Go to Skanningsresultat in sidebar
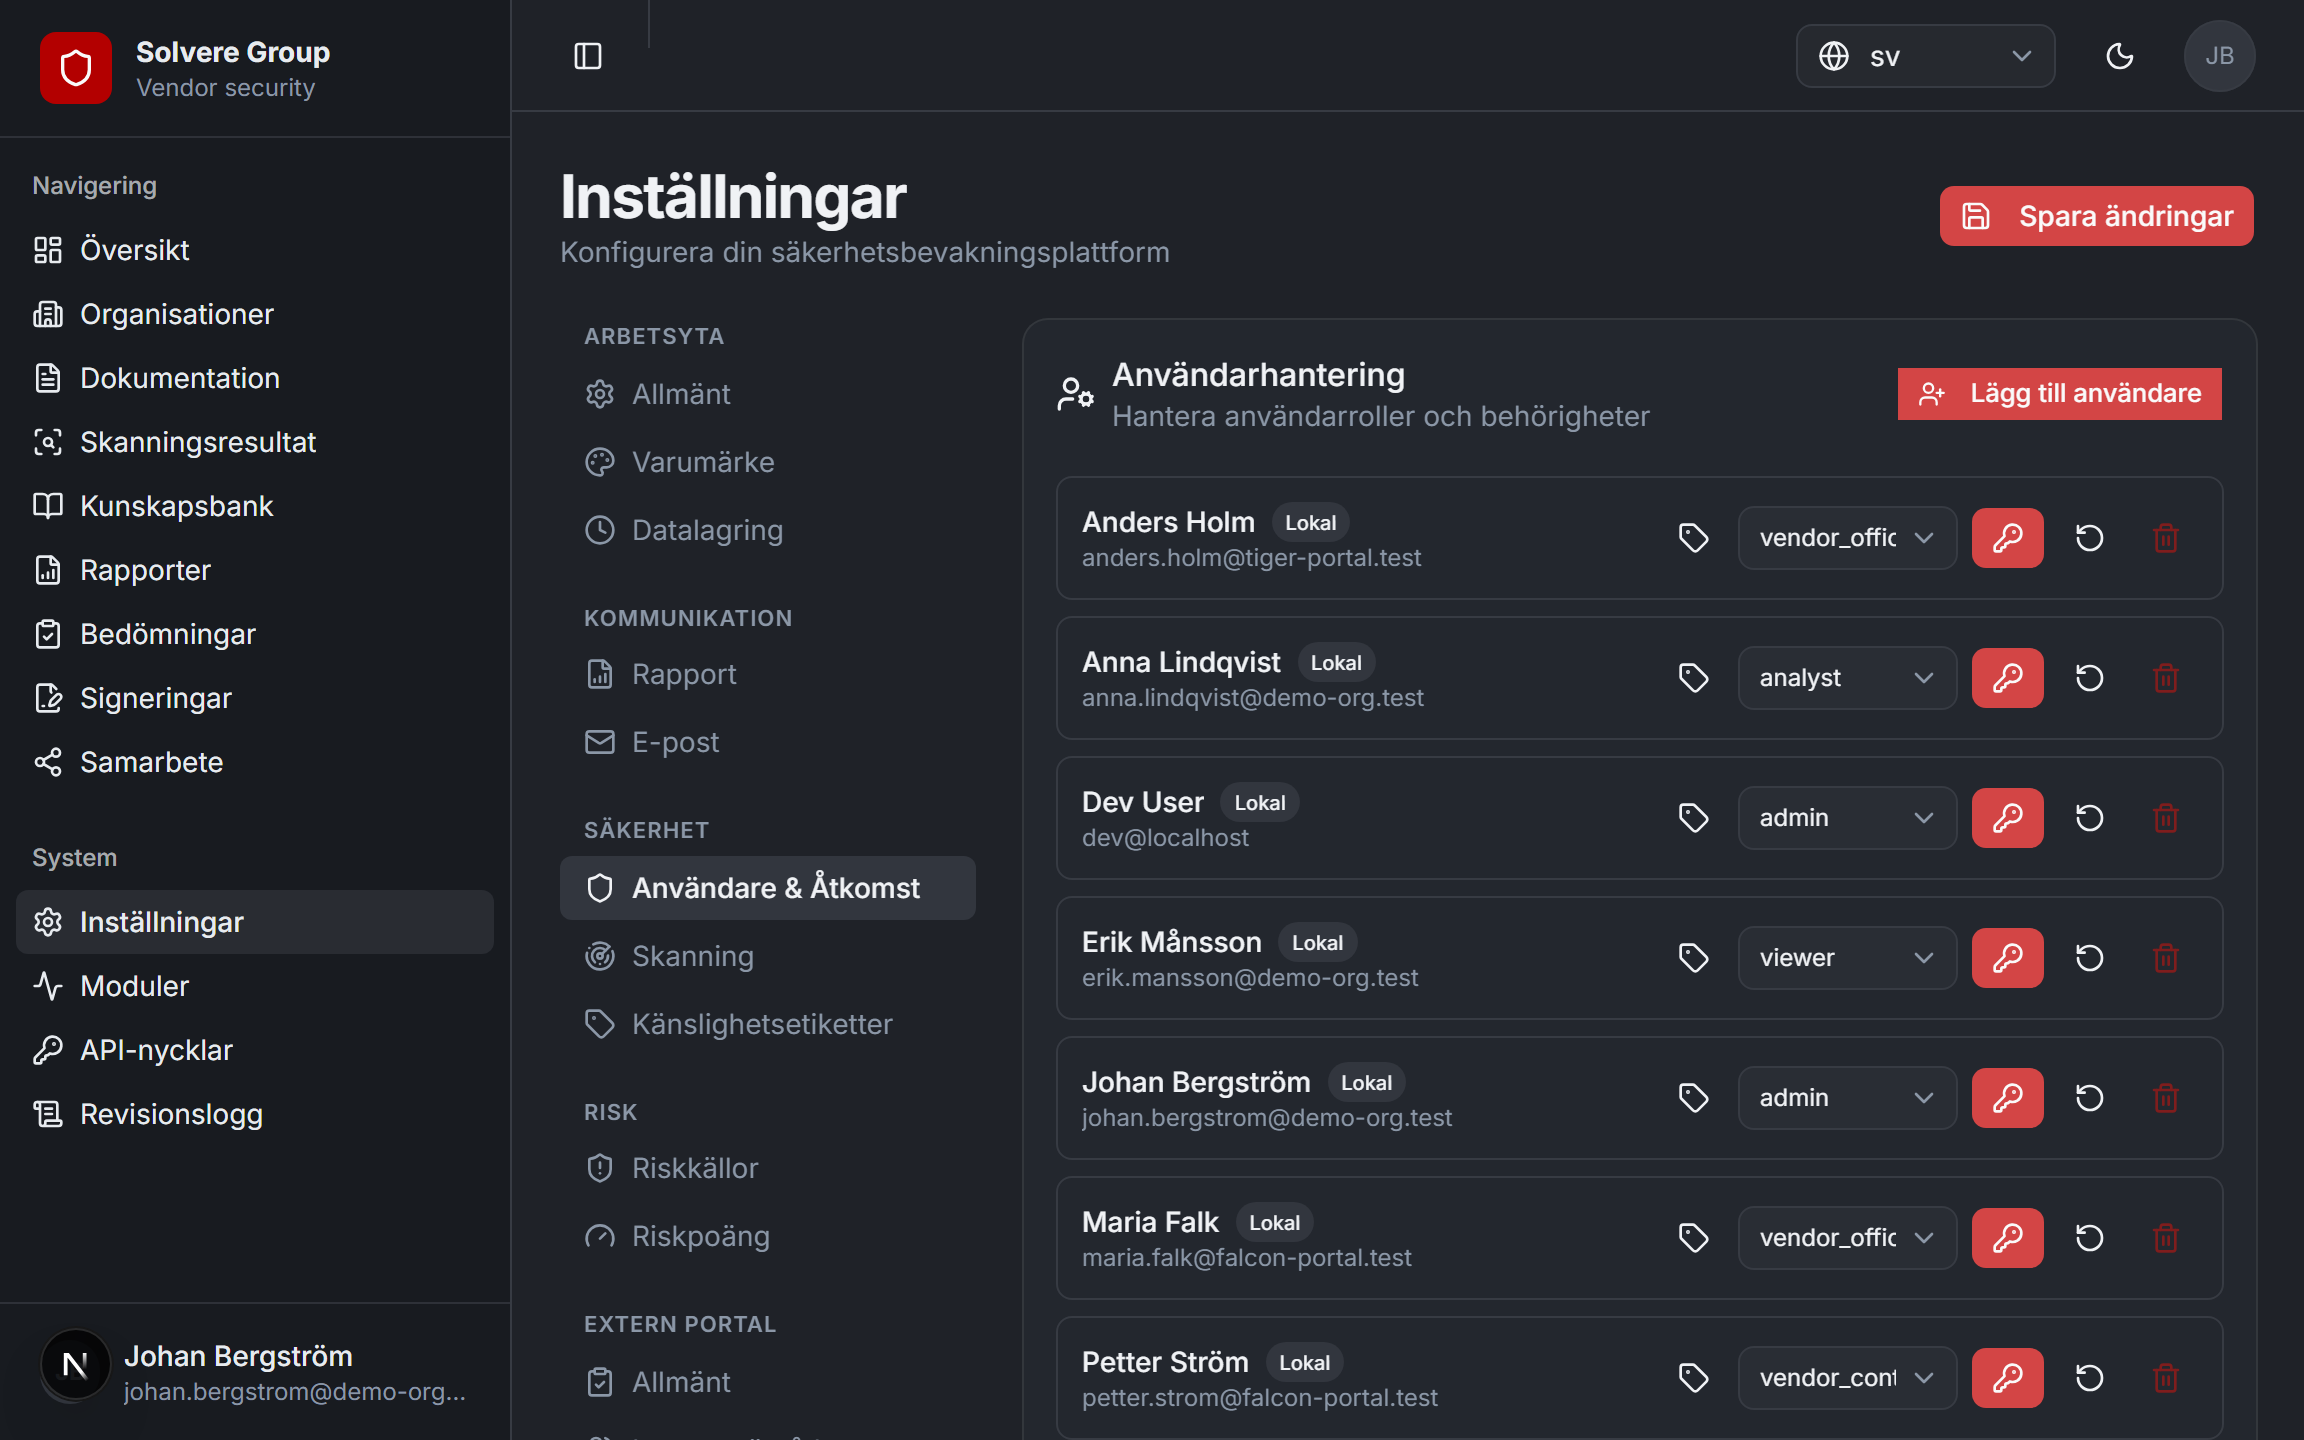2304x1440 pixels. tap(255, 442)
